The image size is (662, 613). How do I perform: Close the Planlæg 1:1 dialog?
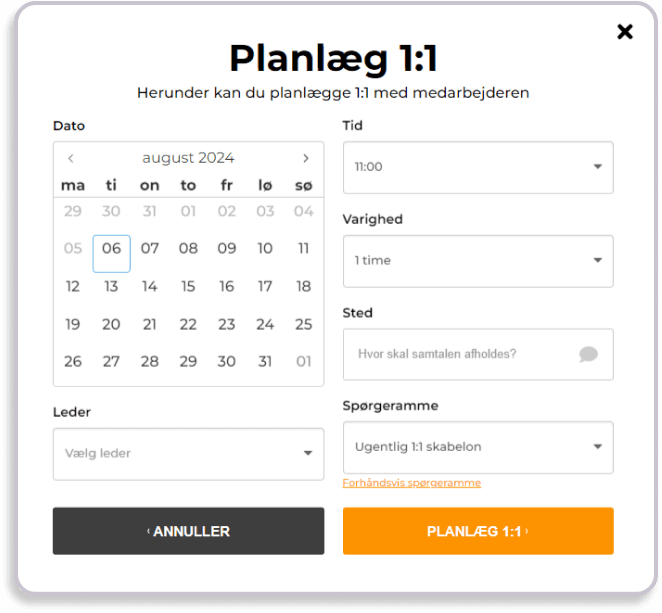(625, 32)
